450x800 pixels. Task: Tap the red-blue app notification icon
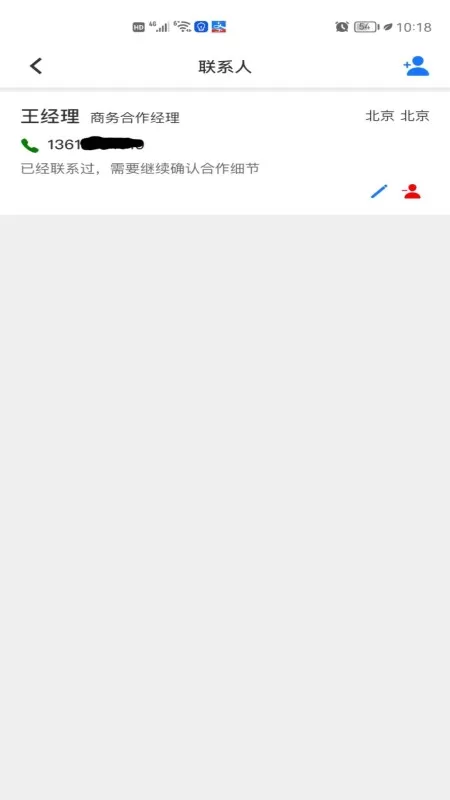[x=219, y=27]
